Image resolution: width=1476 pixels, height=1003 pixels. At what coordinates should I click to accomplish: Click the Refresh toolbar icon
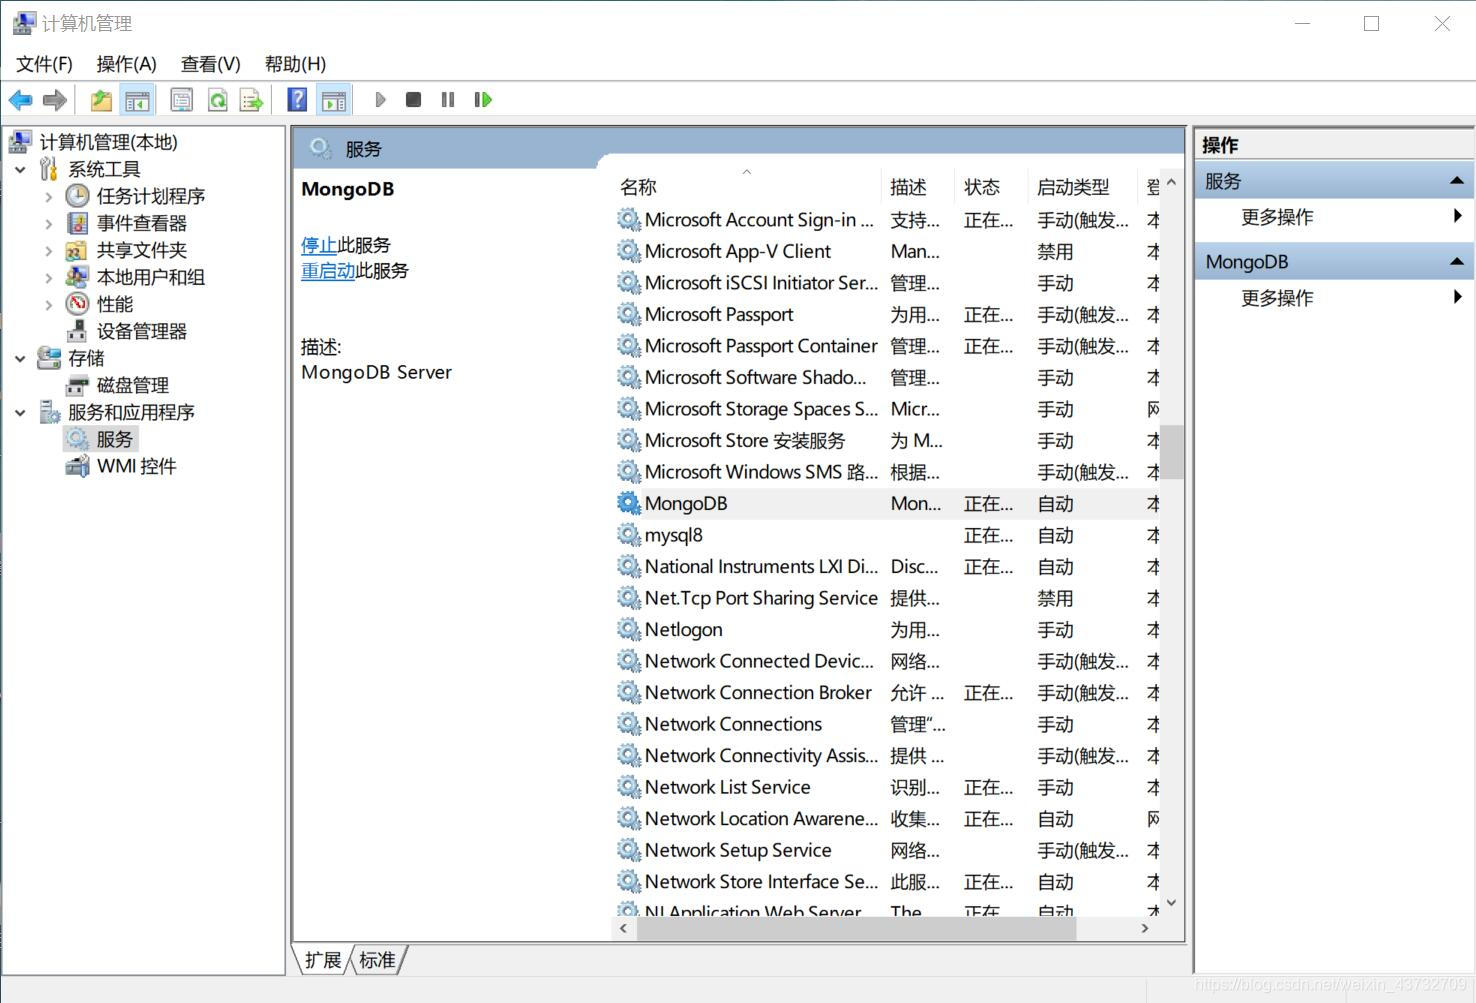(217, 100)
